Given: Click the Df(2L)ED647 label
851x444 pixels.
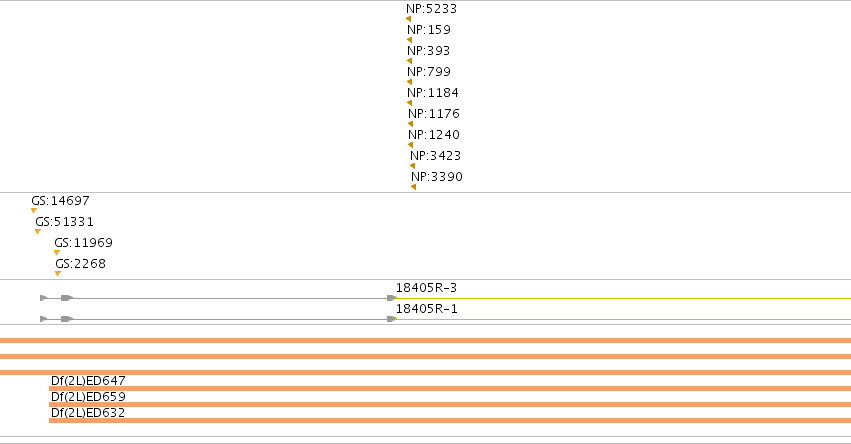Looking at the screenshot, I should pos(88,380).
